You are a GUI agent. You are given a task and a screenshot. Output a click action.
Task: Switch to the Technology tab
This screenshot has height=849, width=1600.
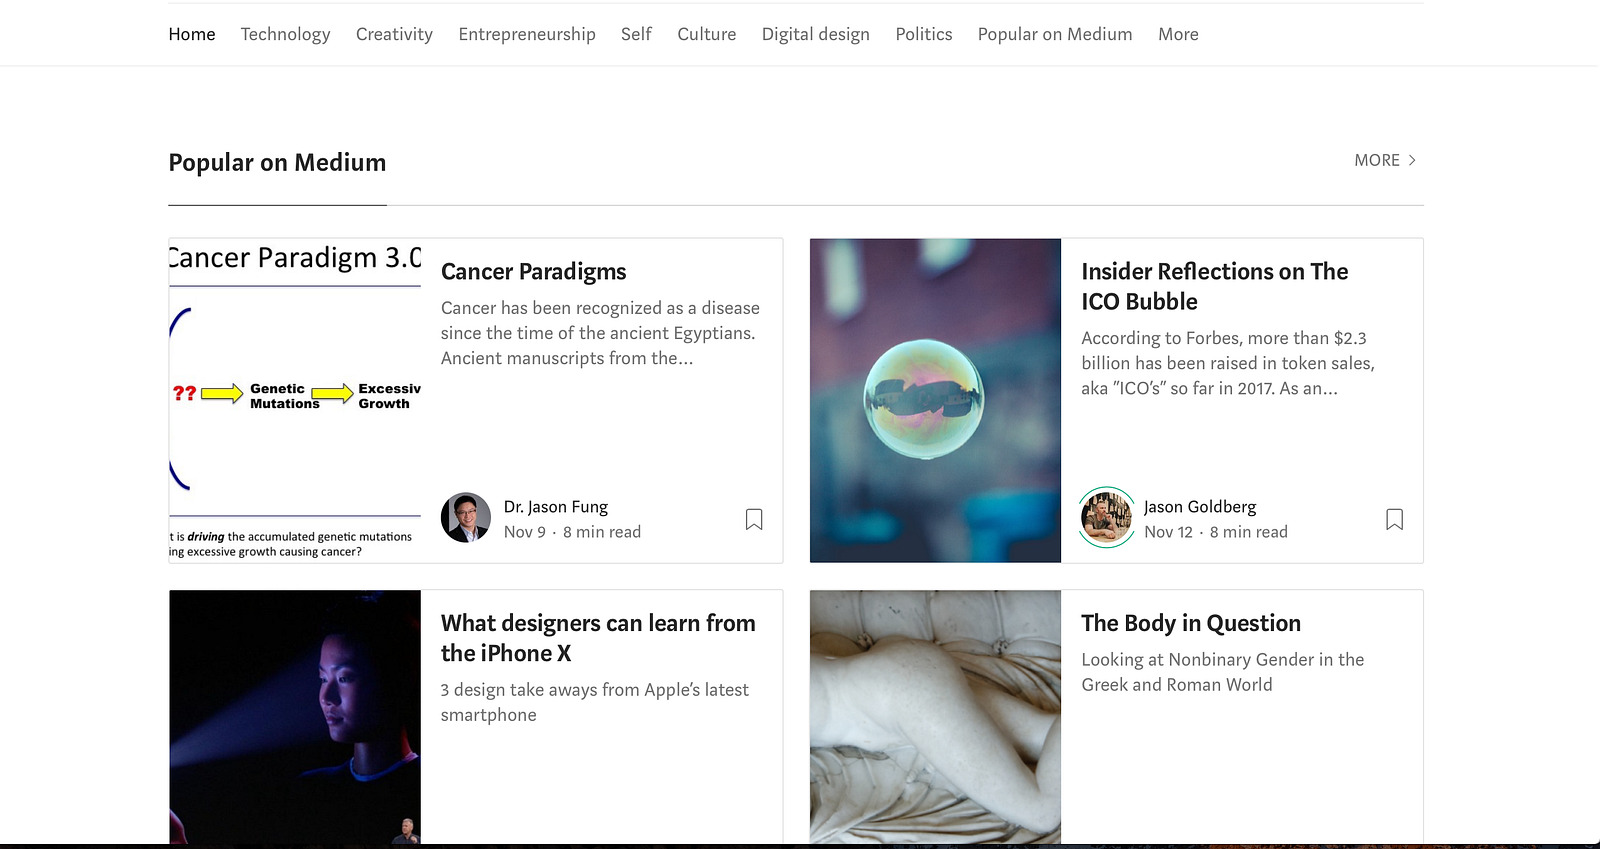(x=285, y=34)
